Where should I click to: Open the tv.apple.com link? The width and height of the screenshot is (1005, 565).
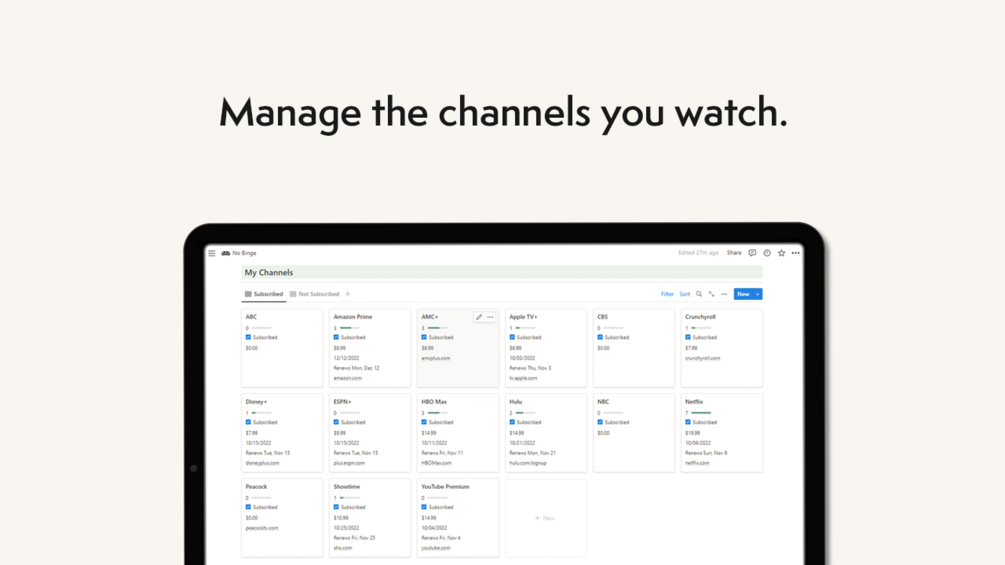click(x=523, y=378)
